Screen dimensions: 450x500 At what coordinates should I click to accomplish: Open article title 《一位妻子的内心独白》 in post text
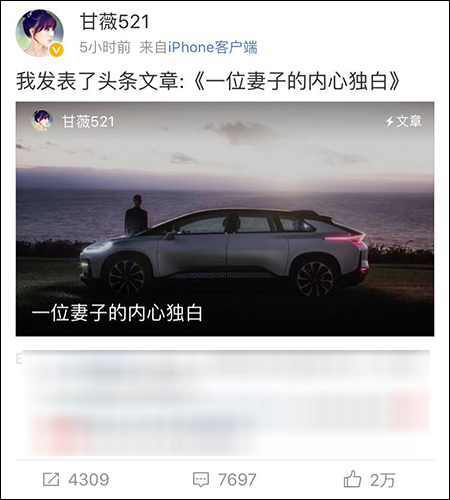(x=296, y=81)
